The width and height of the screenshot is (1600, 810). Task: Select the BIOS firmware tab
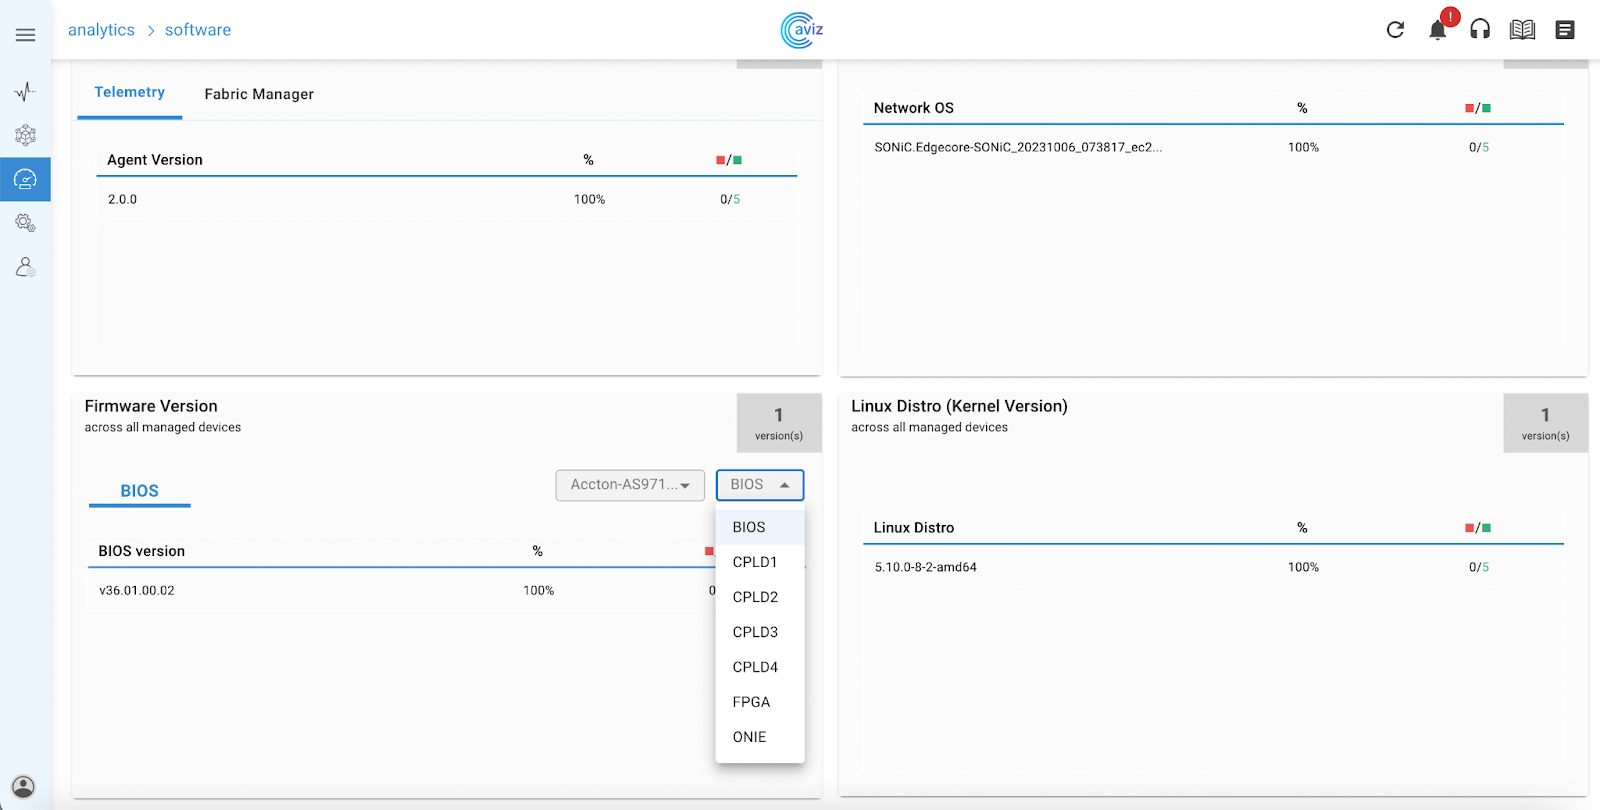[140, 491]
